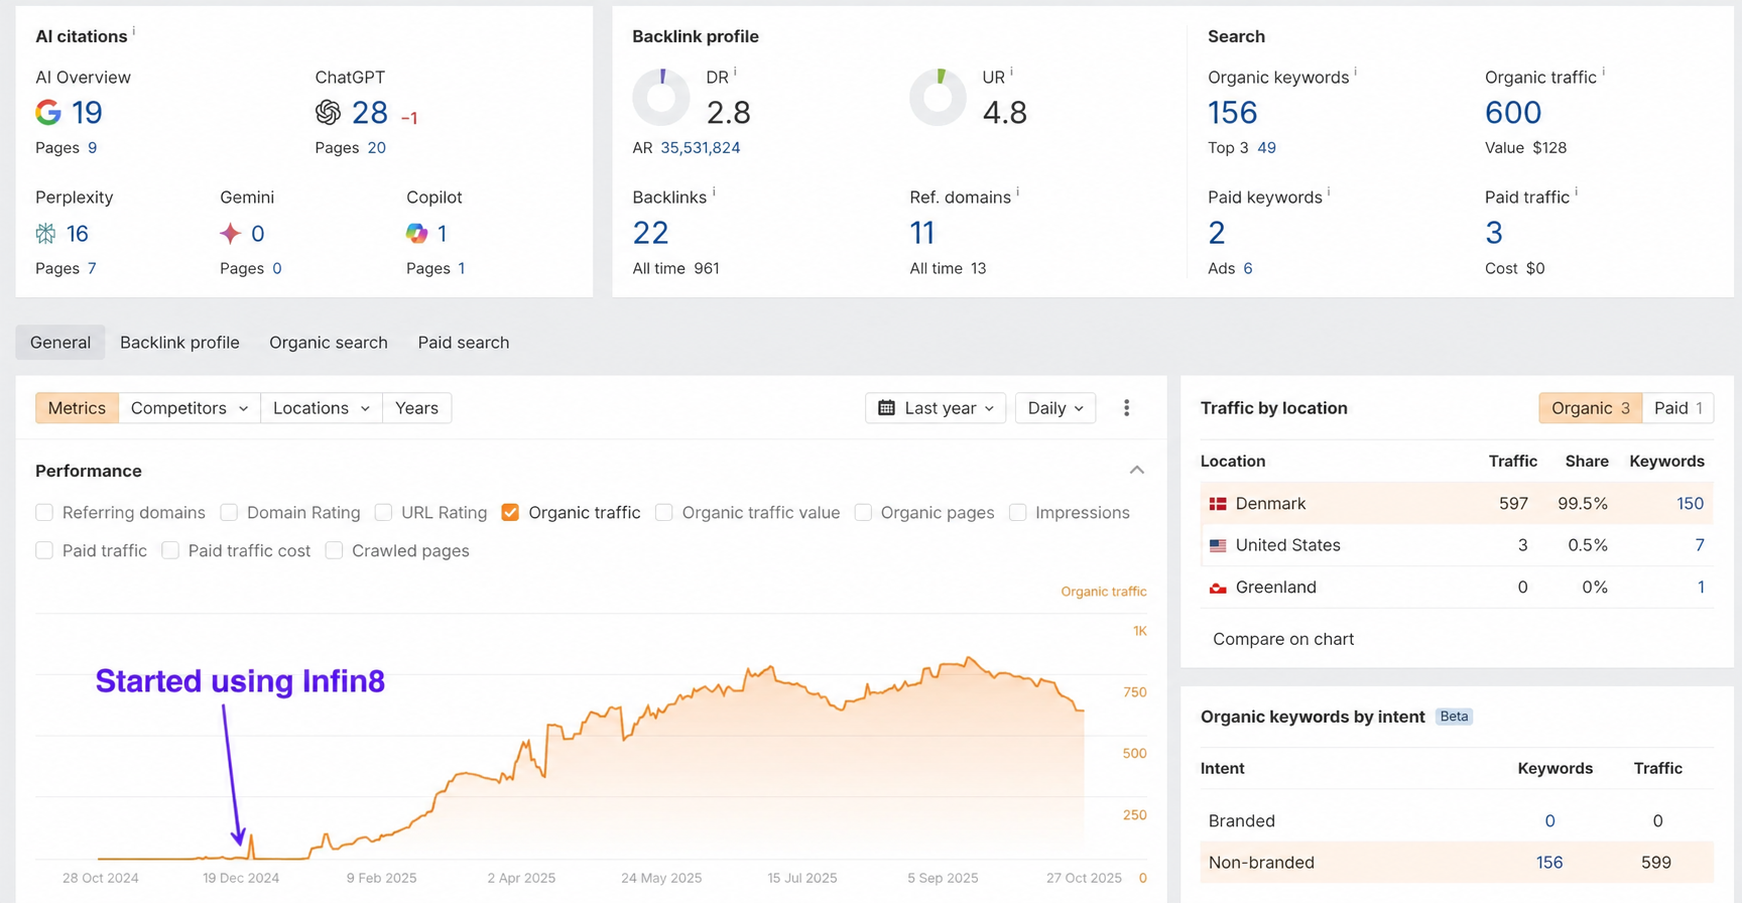1742x903 pixels.
Task: Open the Top 3 count 49
Action: click(x=1266, y=148)
